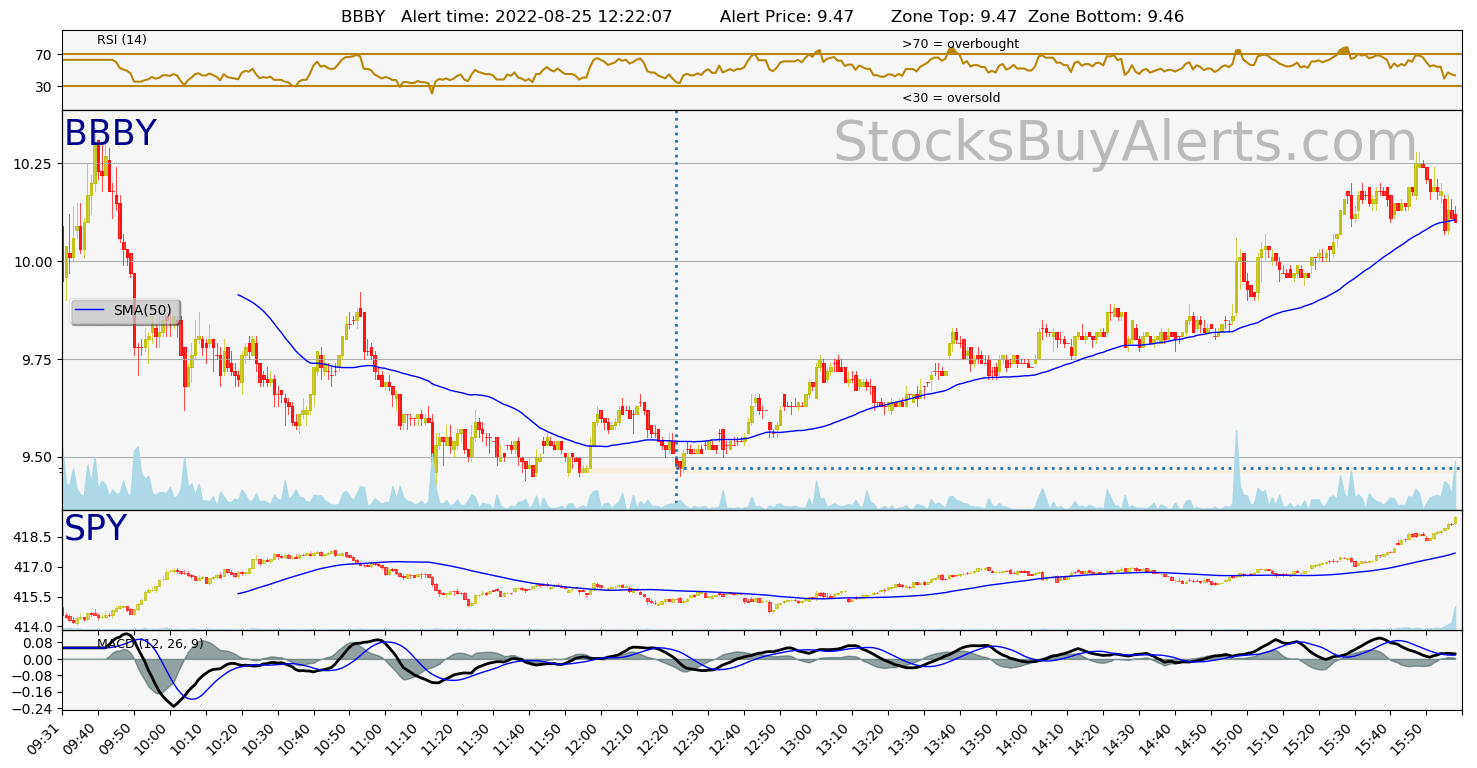Select the 418.5 tick on SPY axis
This screenshot has width=1477, height=768.
point(34,537)
